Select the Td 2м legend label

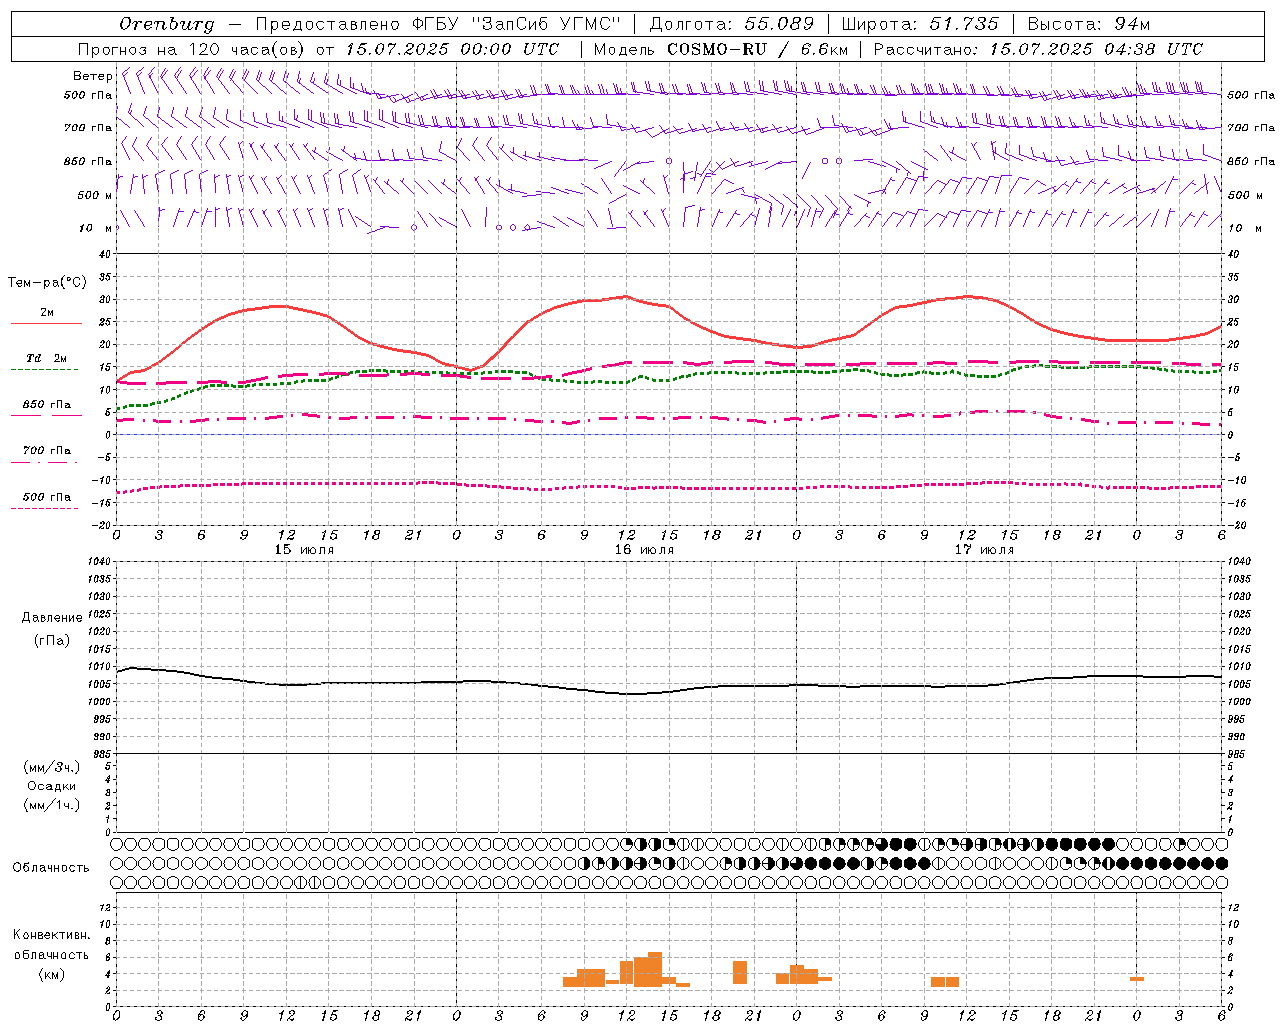(x=47, y=358)
